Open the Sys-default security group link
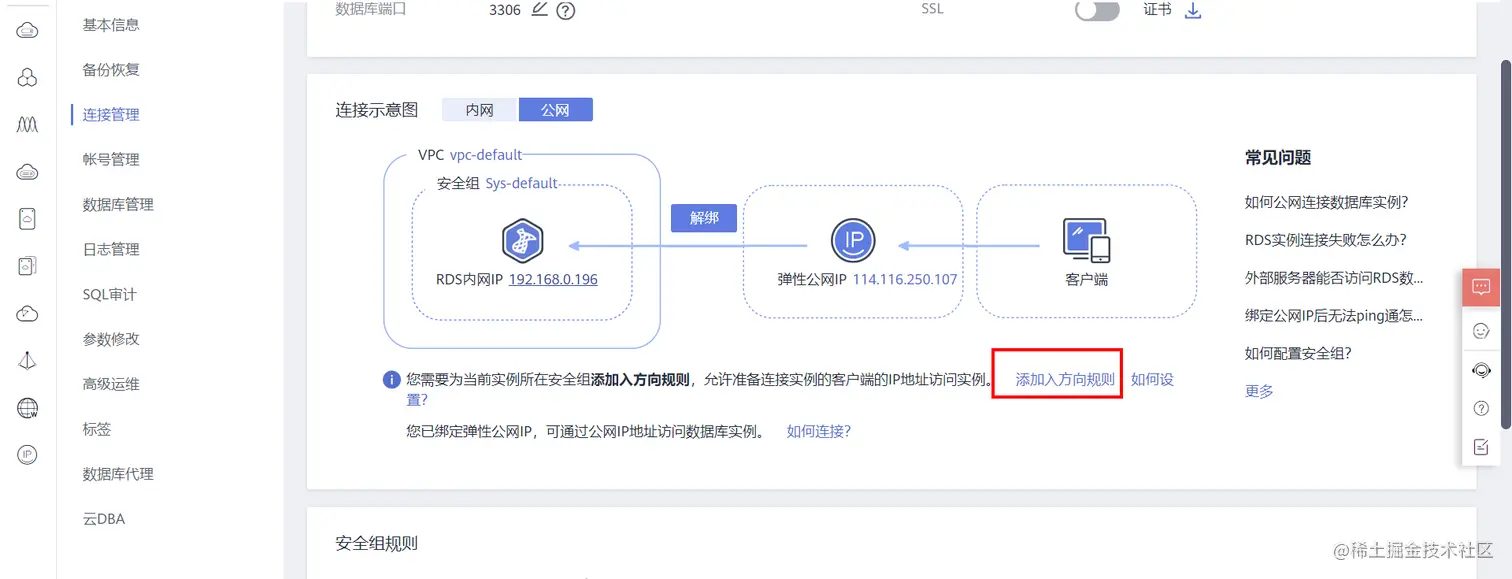This screenshot has width=1512, height=579. 521,183
